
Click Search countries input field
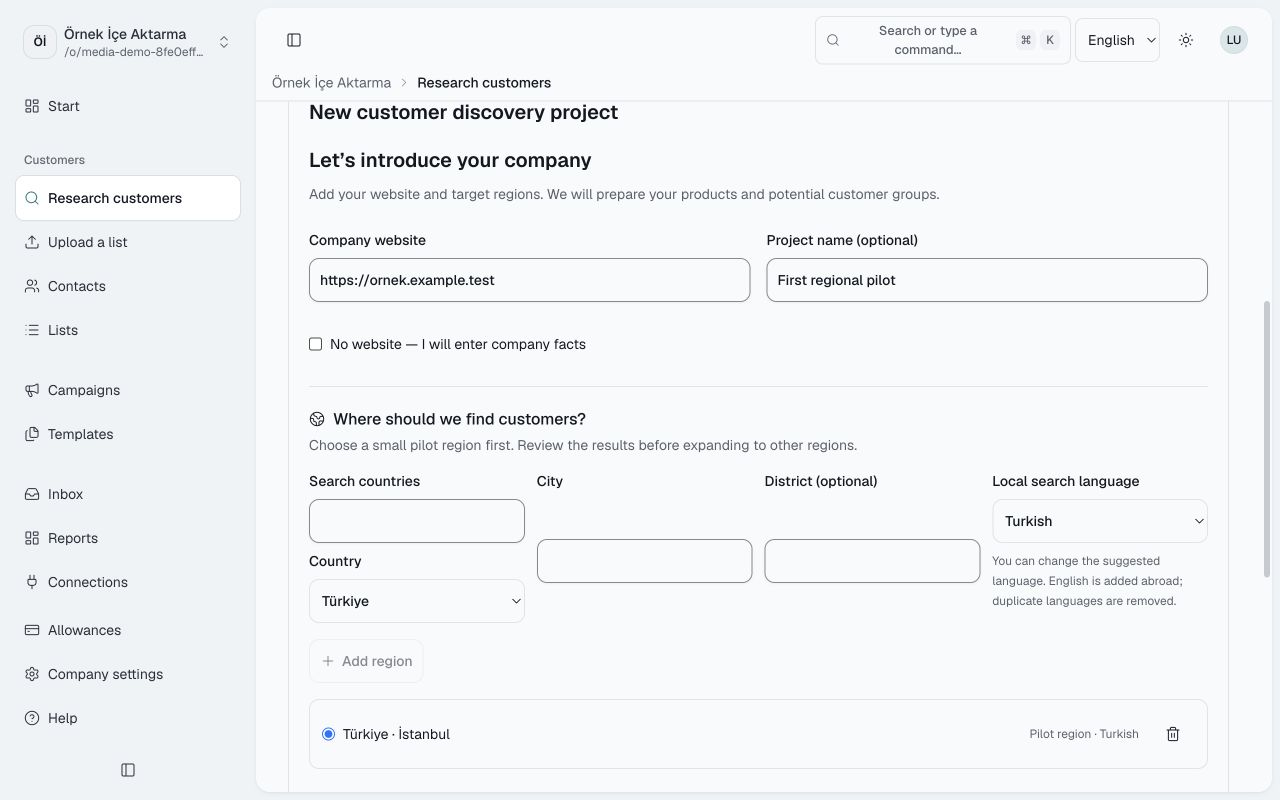[x=417, y=521]
